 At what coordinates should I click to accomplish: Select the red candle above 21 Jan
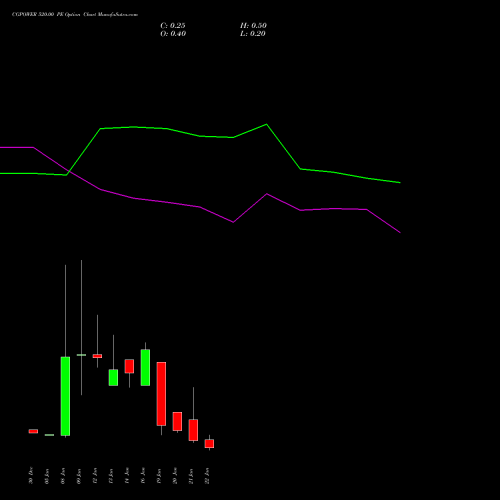click(193, 430)
